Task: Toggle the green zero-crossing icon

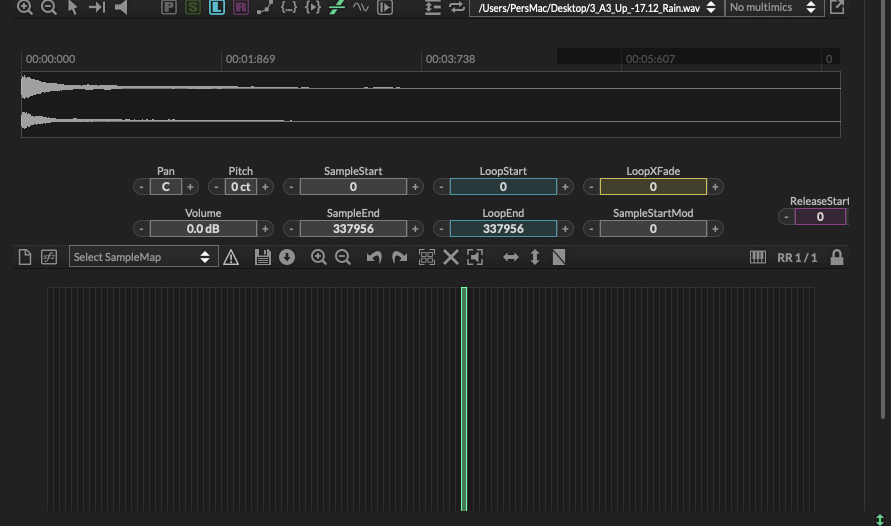Action: tap(337, 7)
